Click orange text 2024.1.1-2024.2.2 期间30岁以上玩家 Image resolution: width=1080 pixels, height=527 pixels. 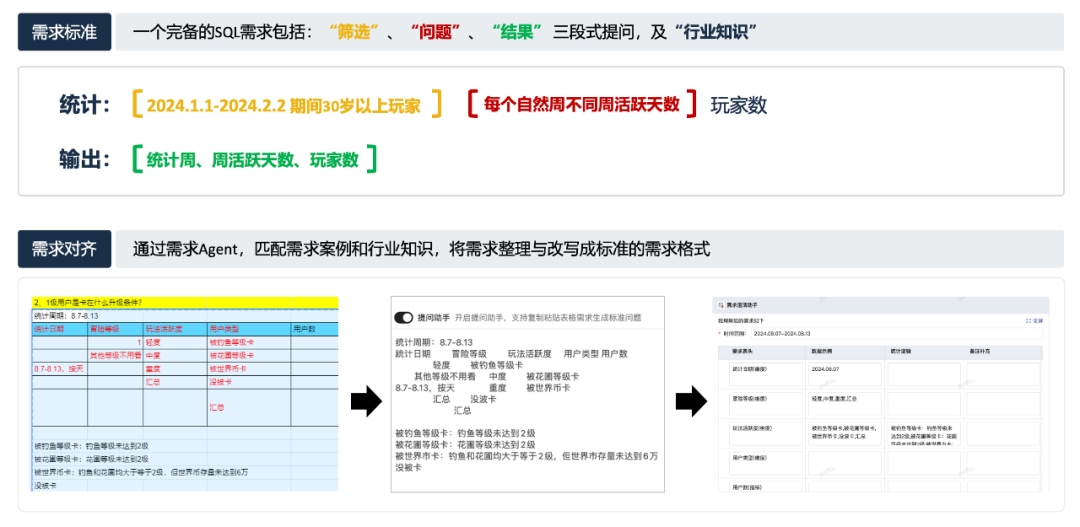[x=284, y=105]
